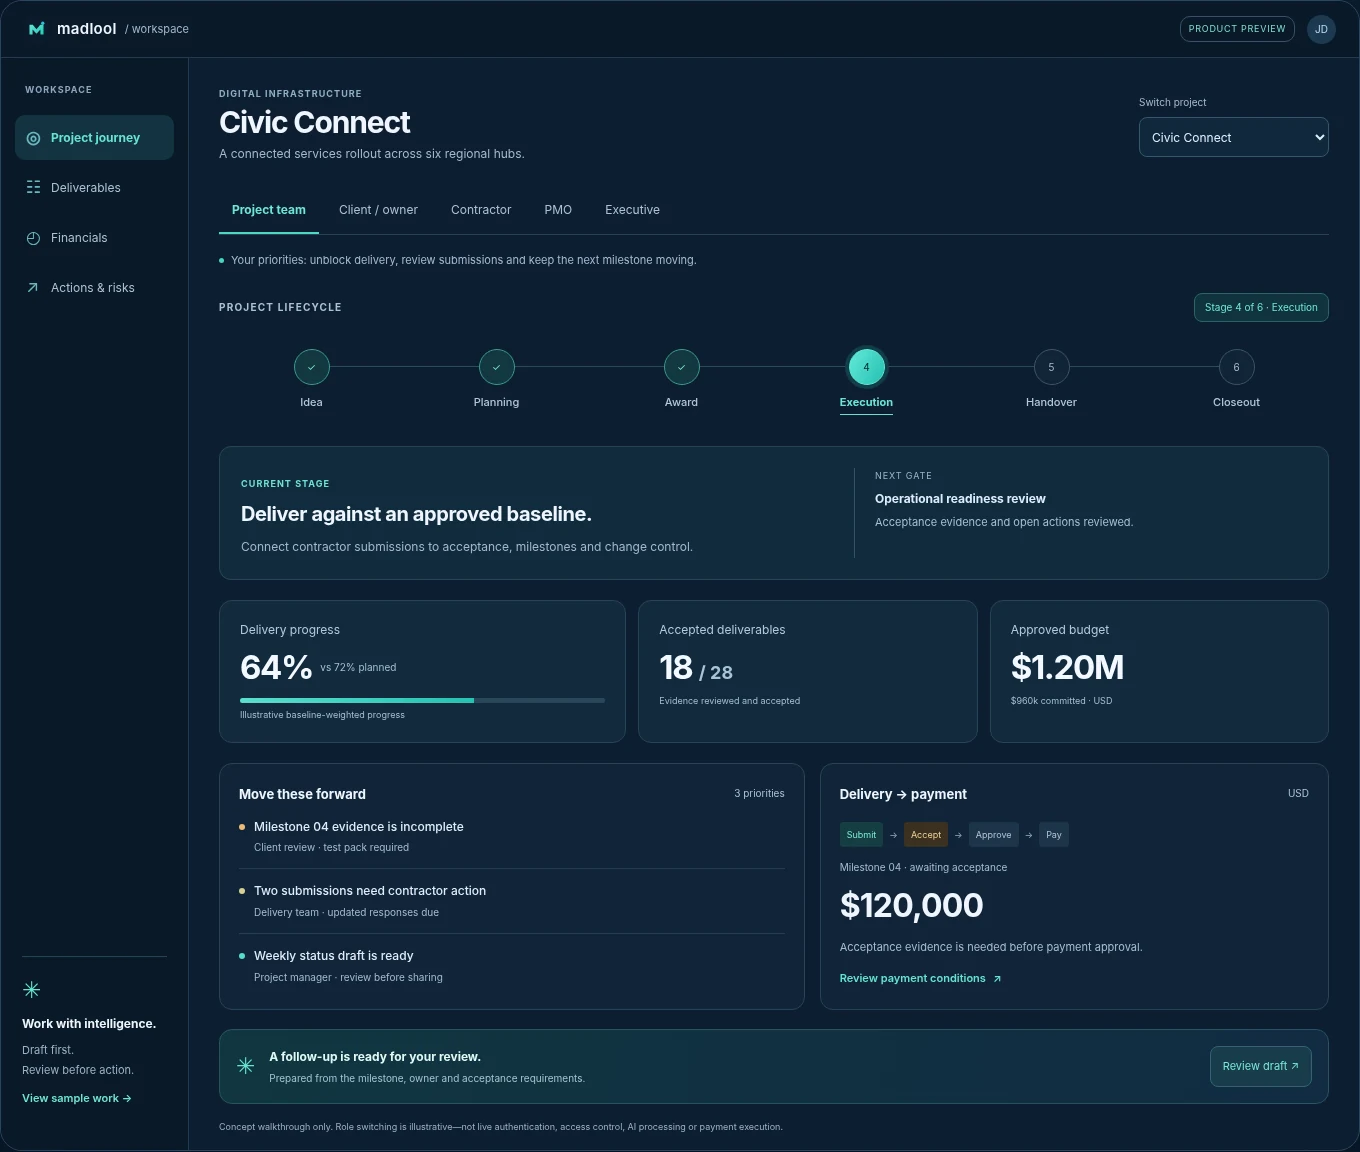Image resolution: width=1360 pixels, height=1152 pixels.
Task: Click the sparkle icon in follow-up banner
Action: pyautogui.click(x=245, y=1066)
